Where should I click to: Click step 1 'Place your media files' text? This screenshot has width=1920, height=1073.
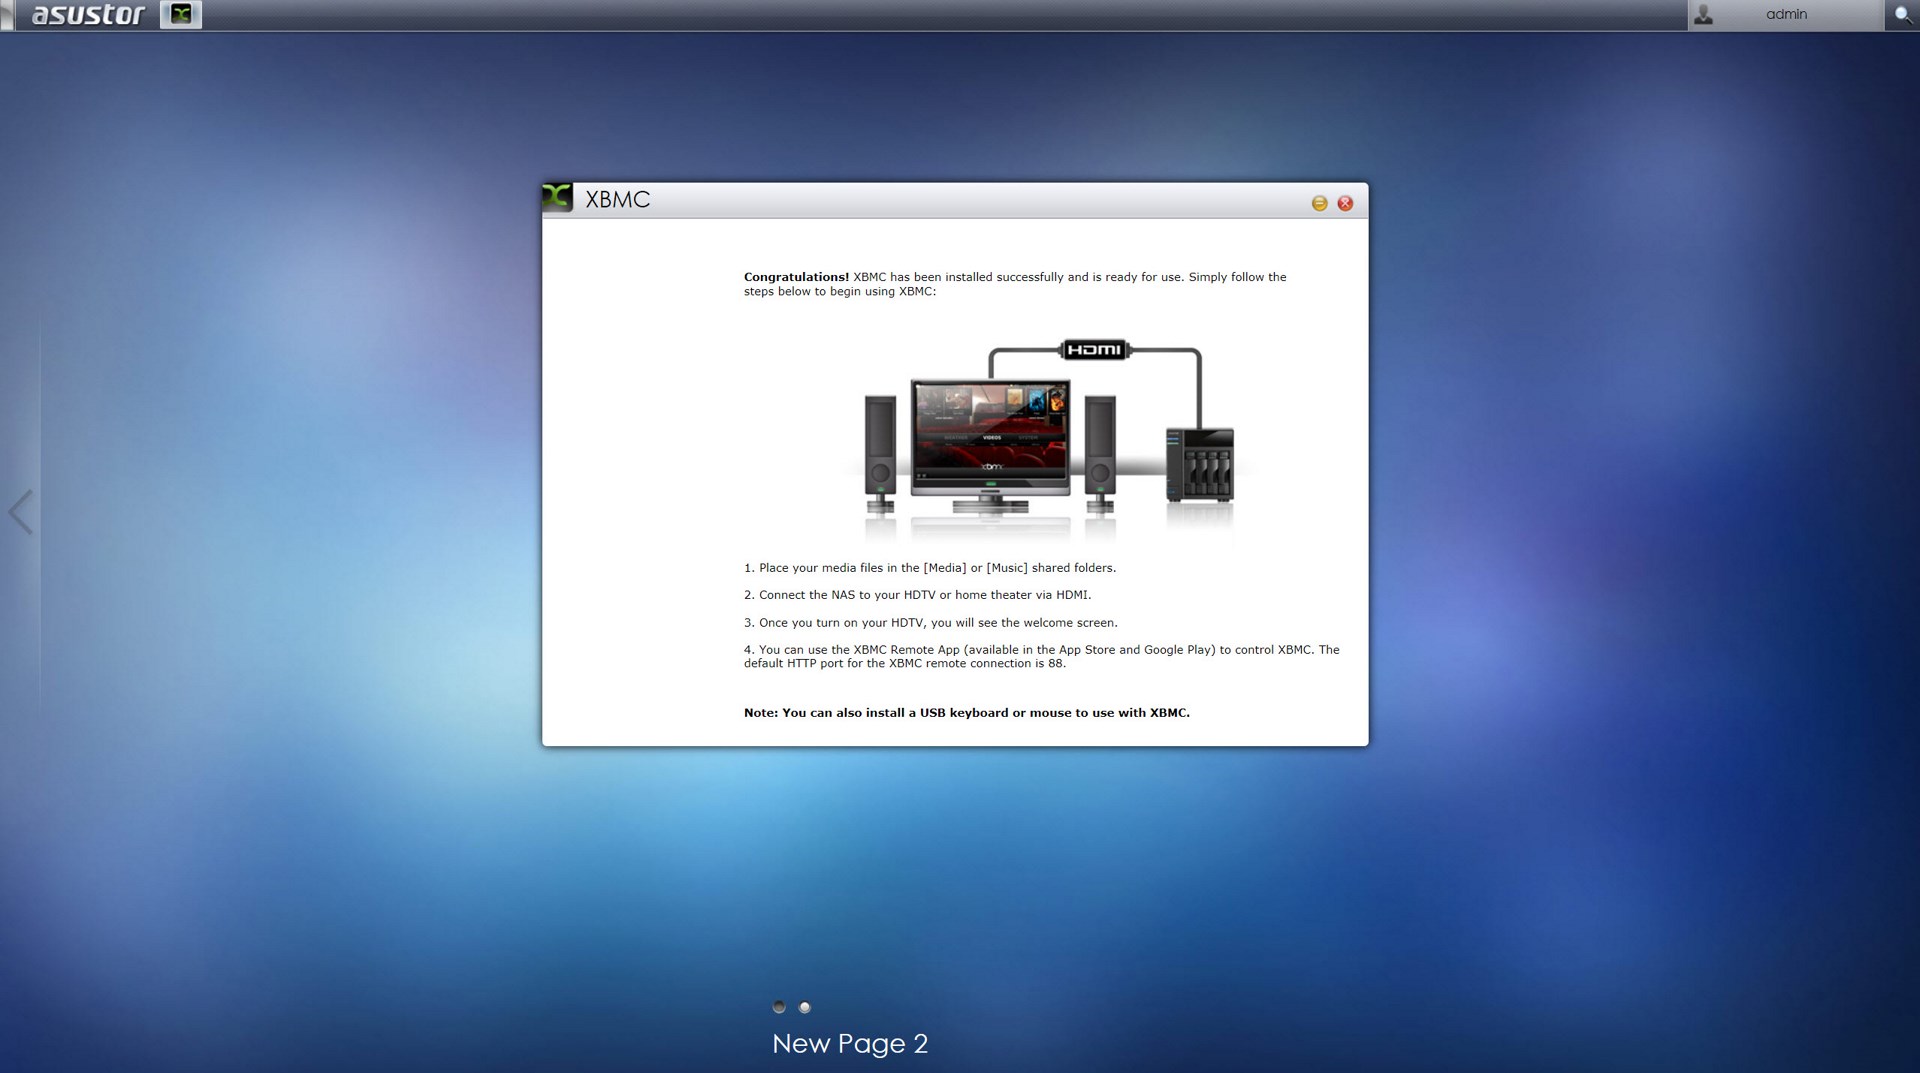coord(930,568)
